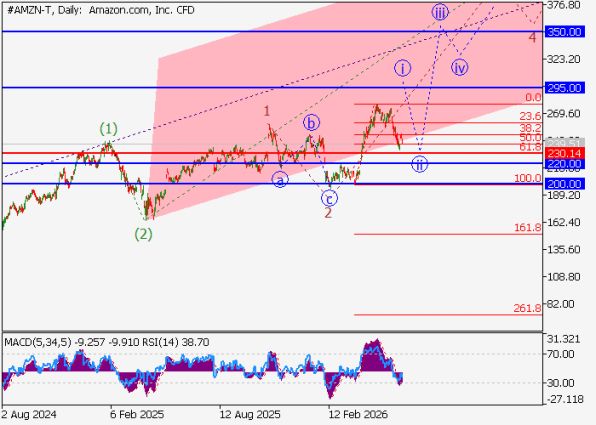Click the 162.40 price axis value
The height and width of the screenshot is (425, 596).
[563, 222]
